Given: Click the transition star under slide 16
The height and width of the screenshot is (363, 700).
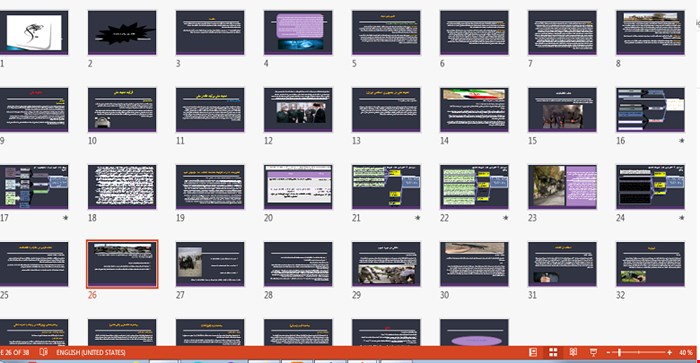Looking at the screenshot, I should 681,141.
